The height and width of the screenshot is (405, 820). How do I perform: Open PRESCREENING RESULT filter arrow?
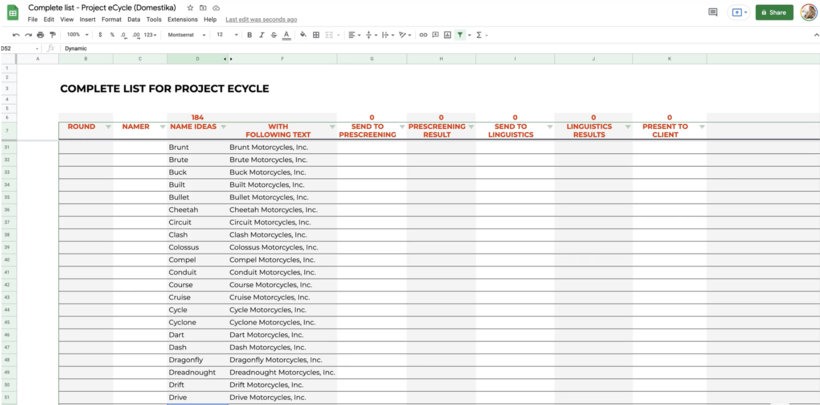click(471, 127)
